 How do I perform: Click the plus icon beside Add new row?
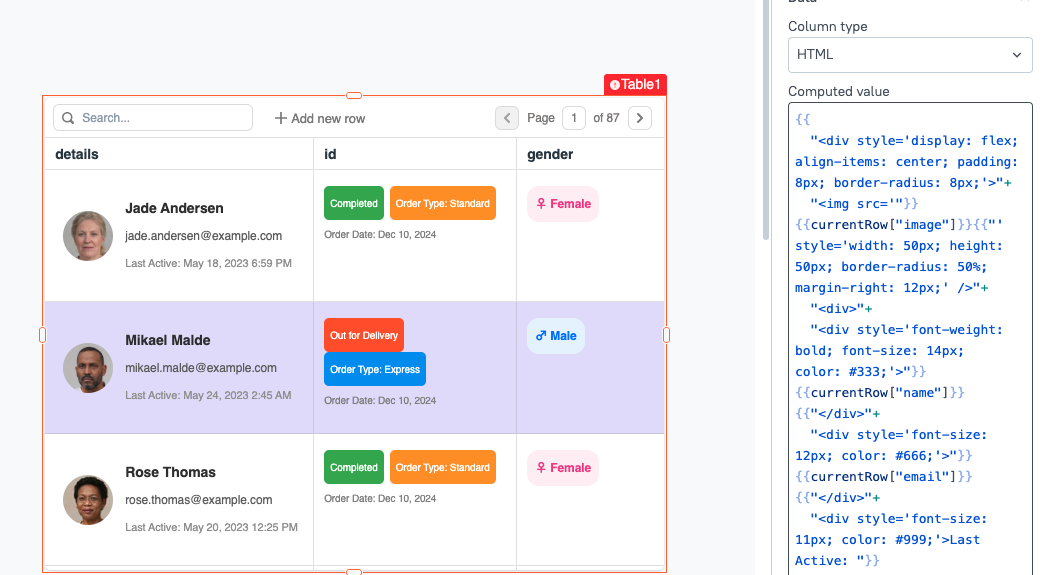(x=281, y=118)
